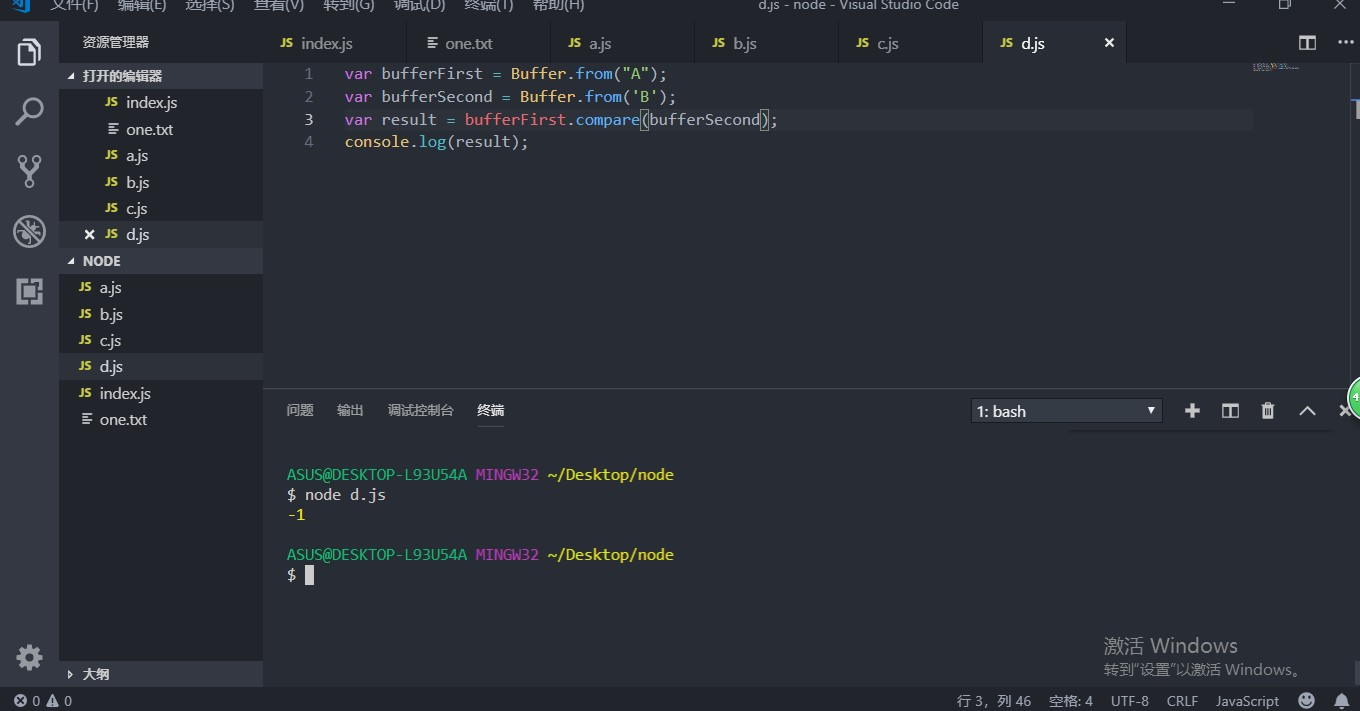Open the Help menu

(558, 5)
